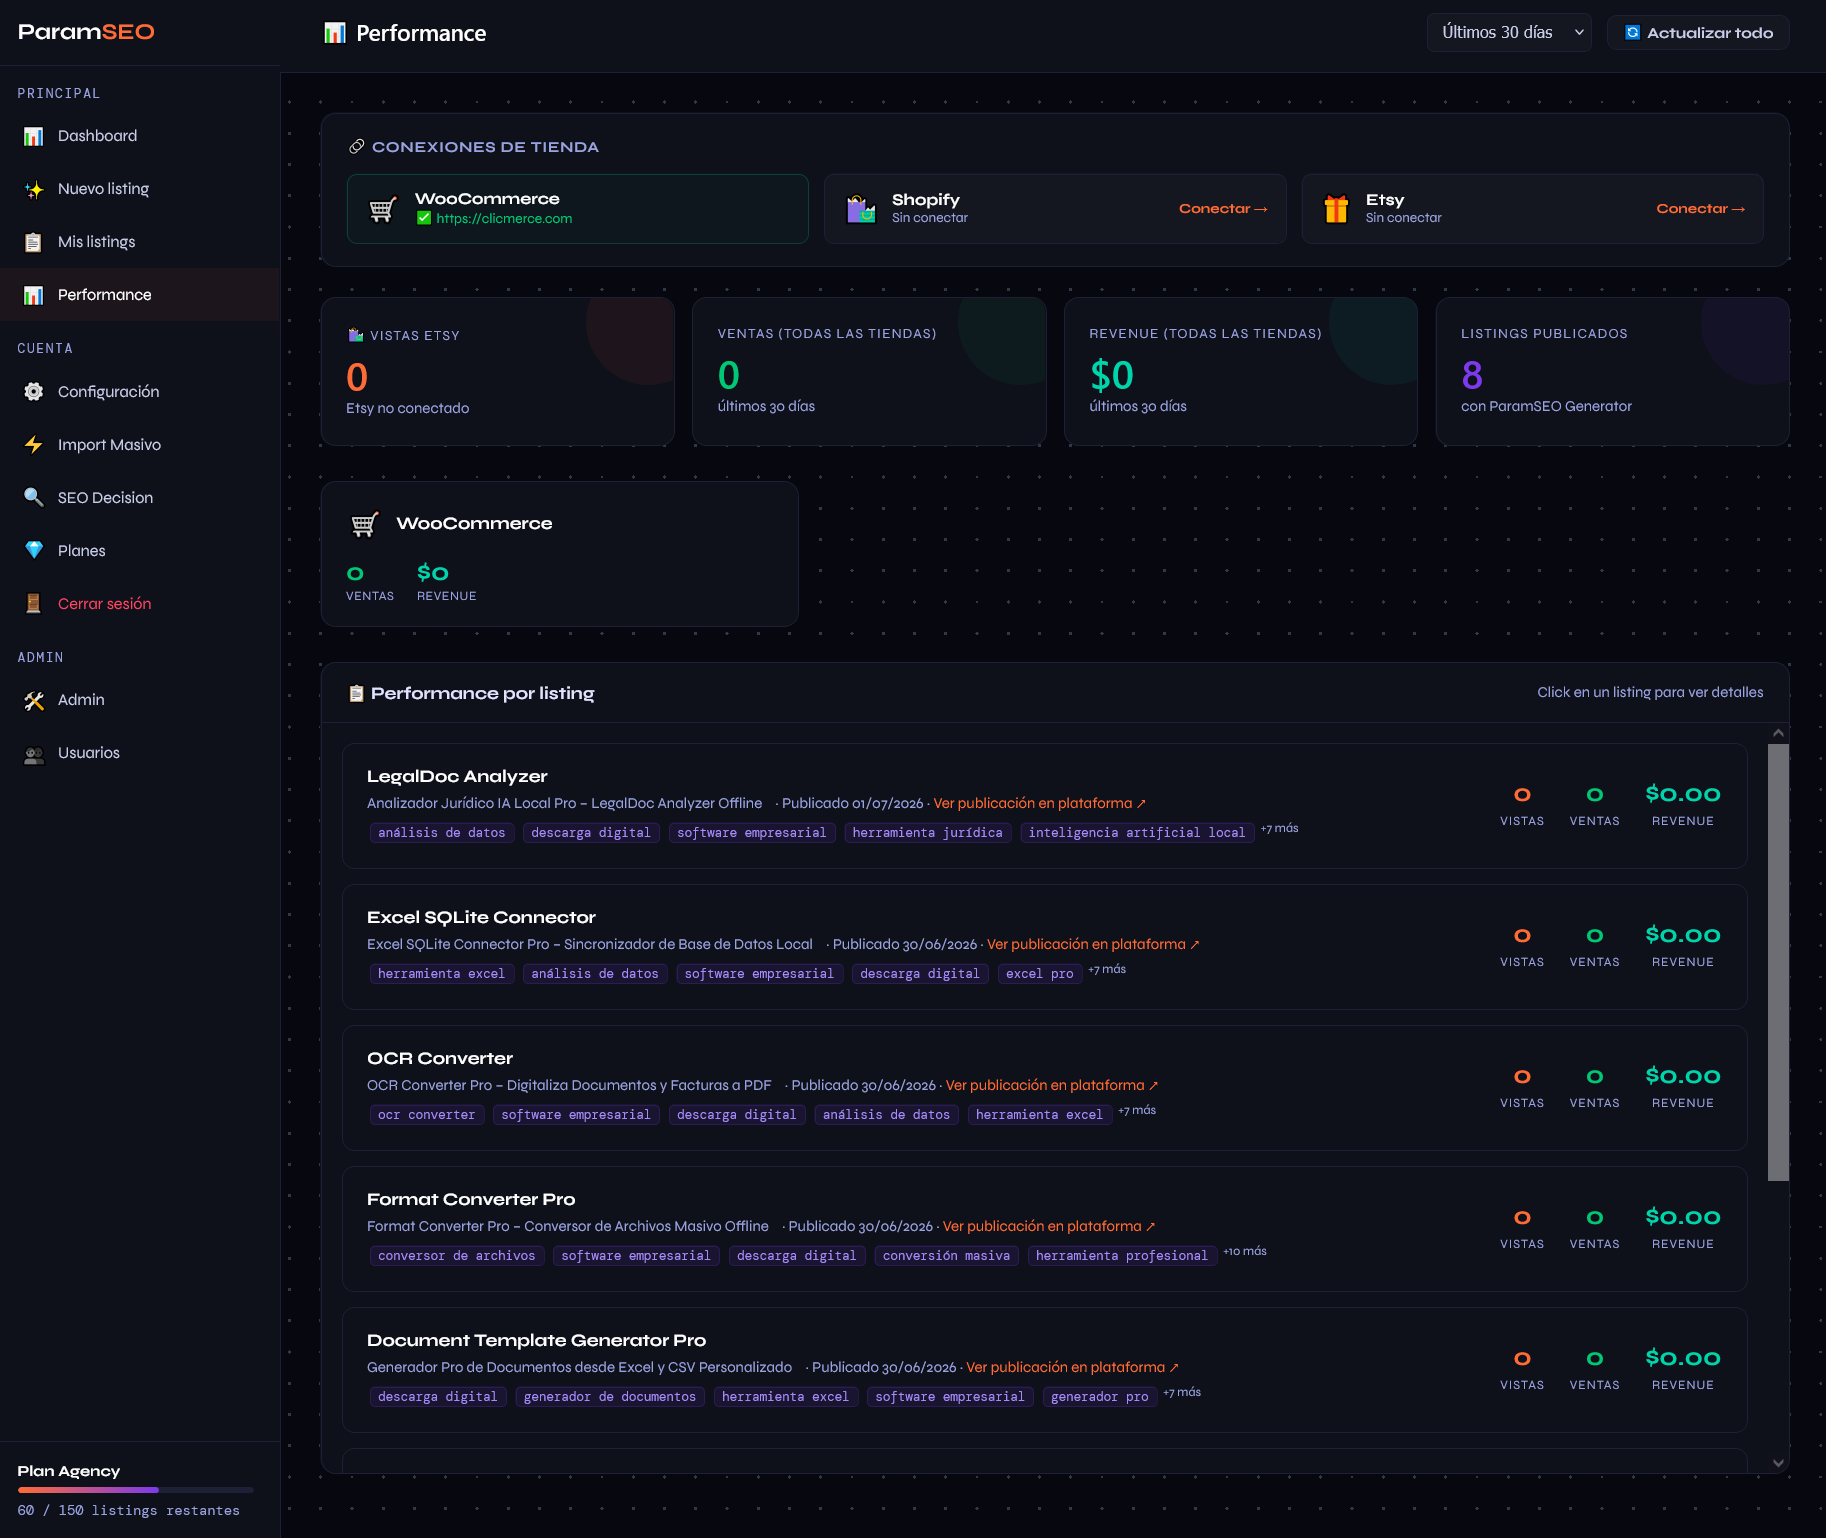Open the Últimos 30 días dropdown
1826x1538 pixels.
(x=1509, y=33)
